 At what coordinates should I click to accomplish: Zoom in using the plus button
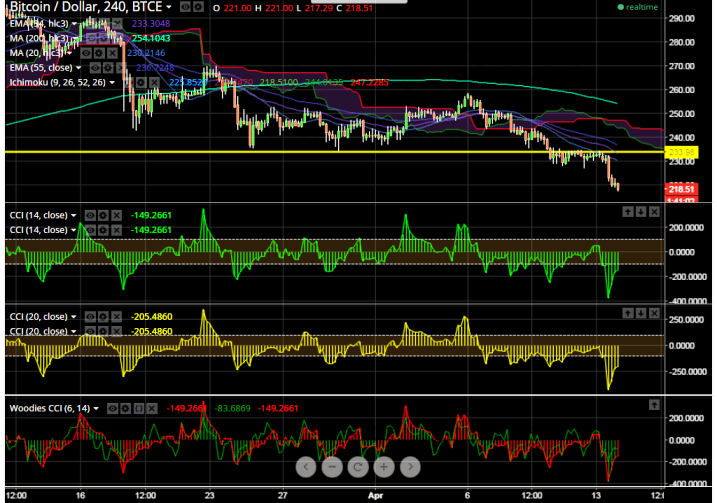(384, 466)
